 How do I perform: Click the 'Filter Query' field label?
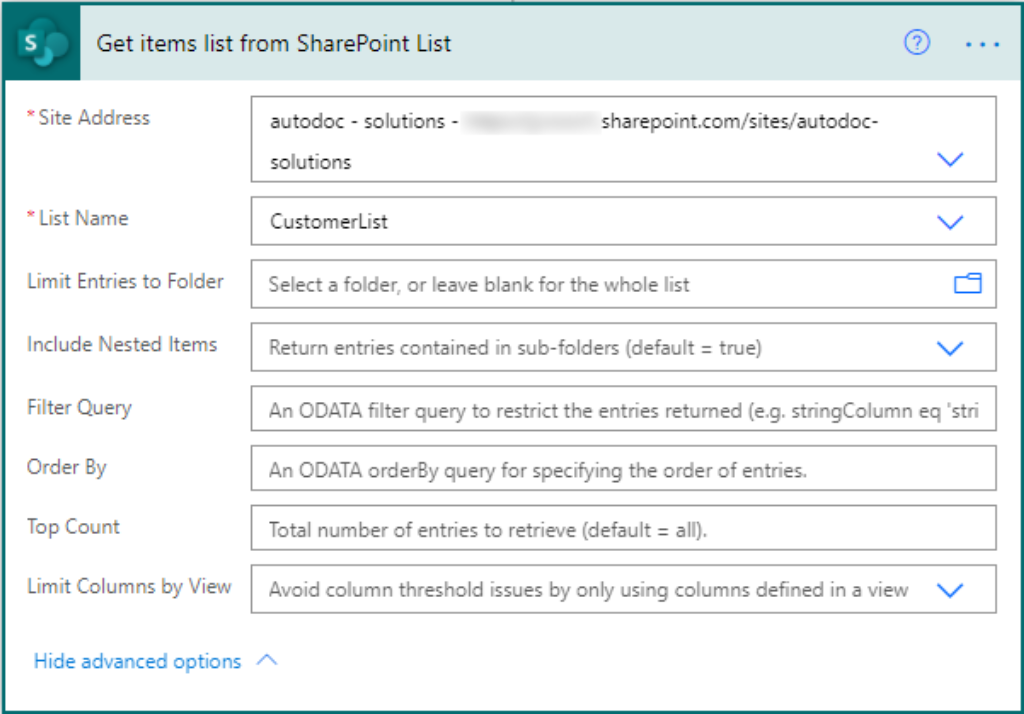(79, 408)
